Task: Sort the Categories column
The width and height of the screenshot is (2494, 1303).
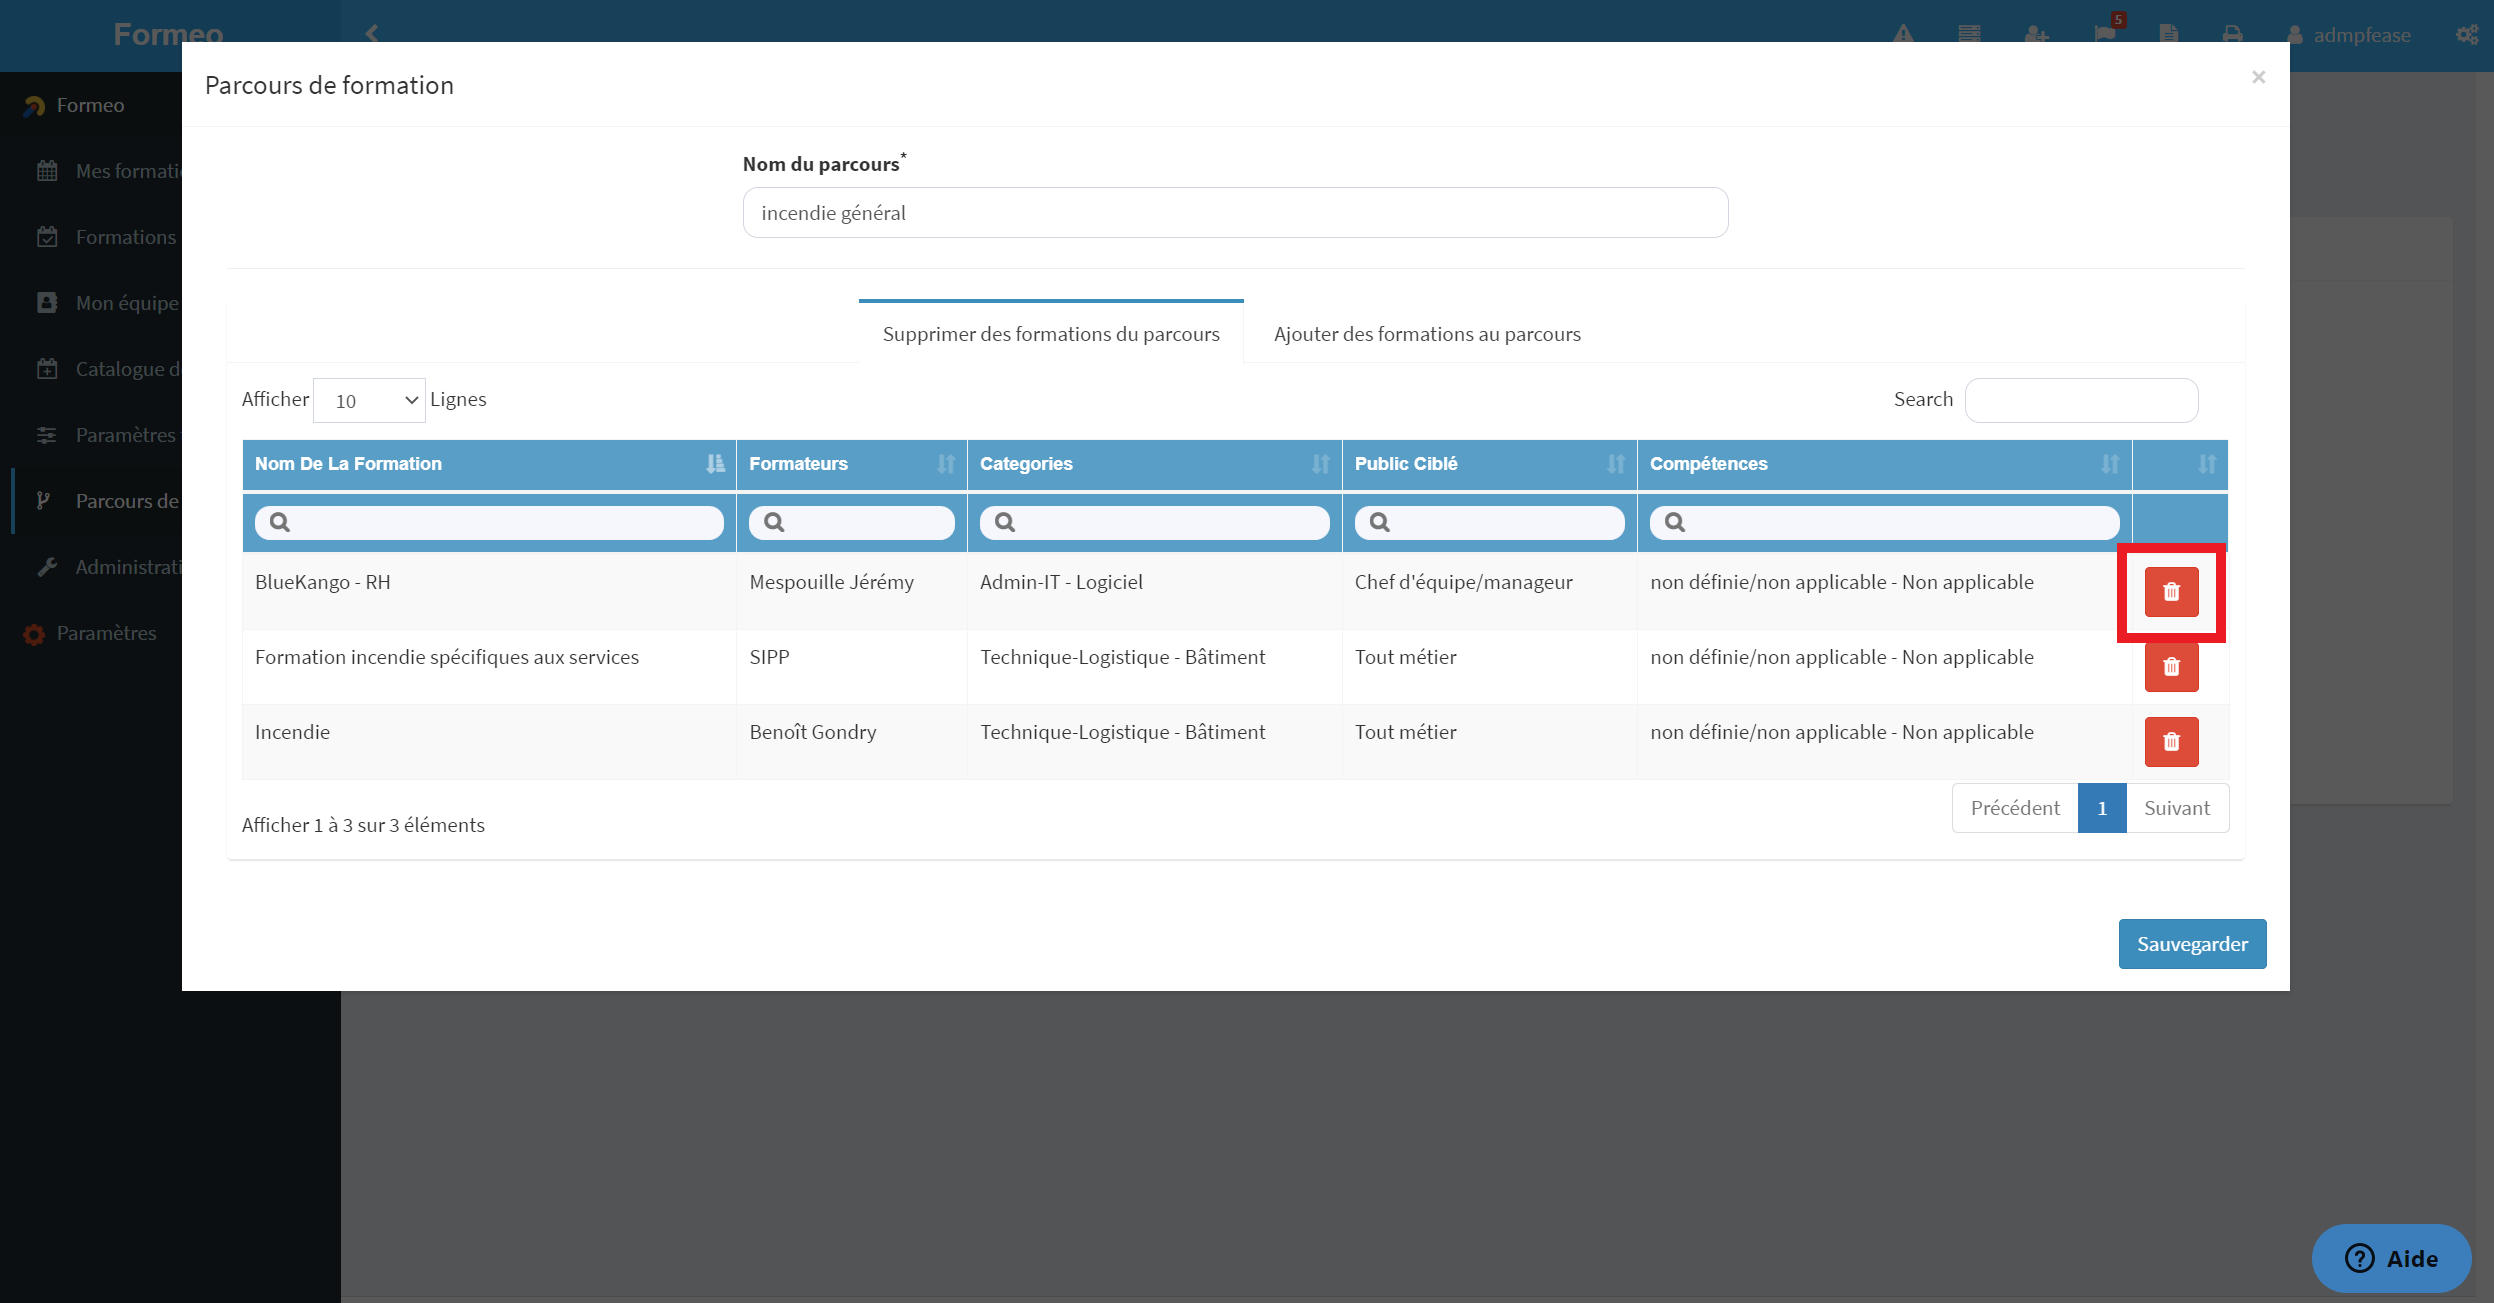Action: pos(1154,464)
